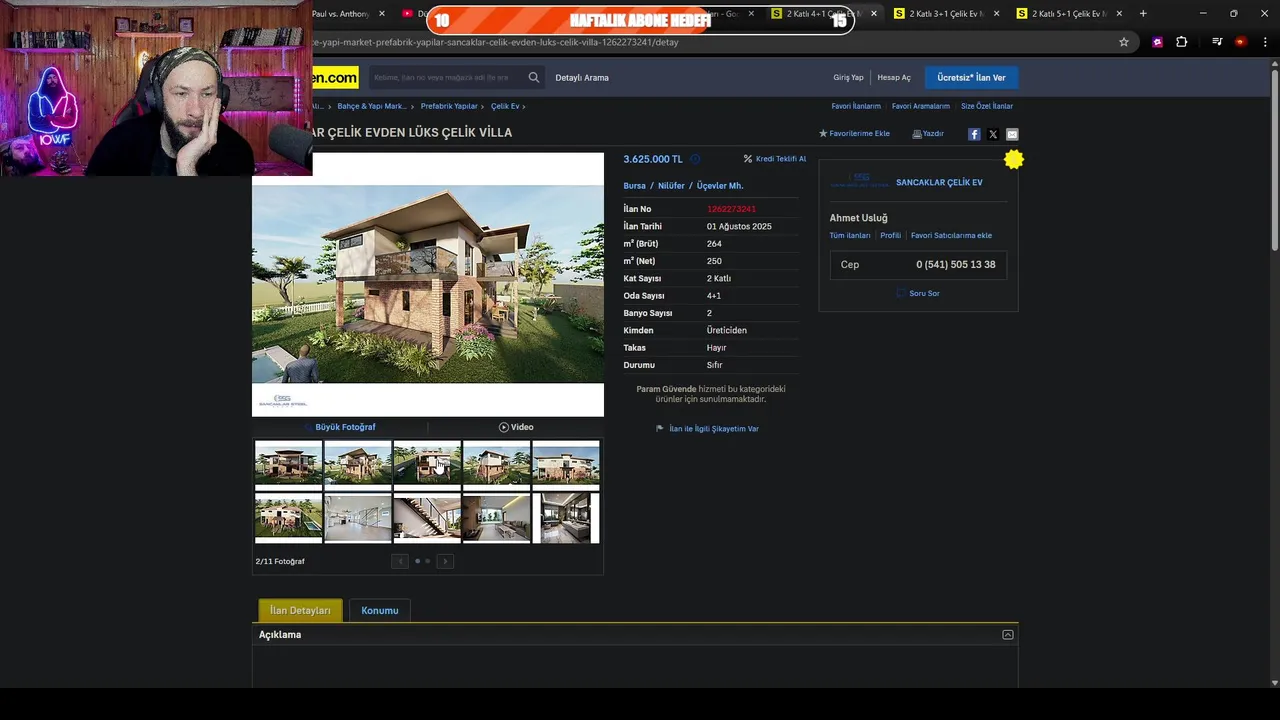Click Çelik Ev breadcrumb
Image resolution: width=1280 pixels, height=720 pixels.
(x=505, y=106)
